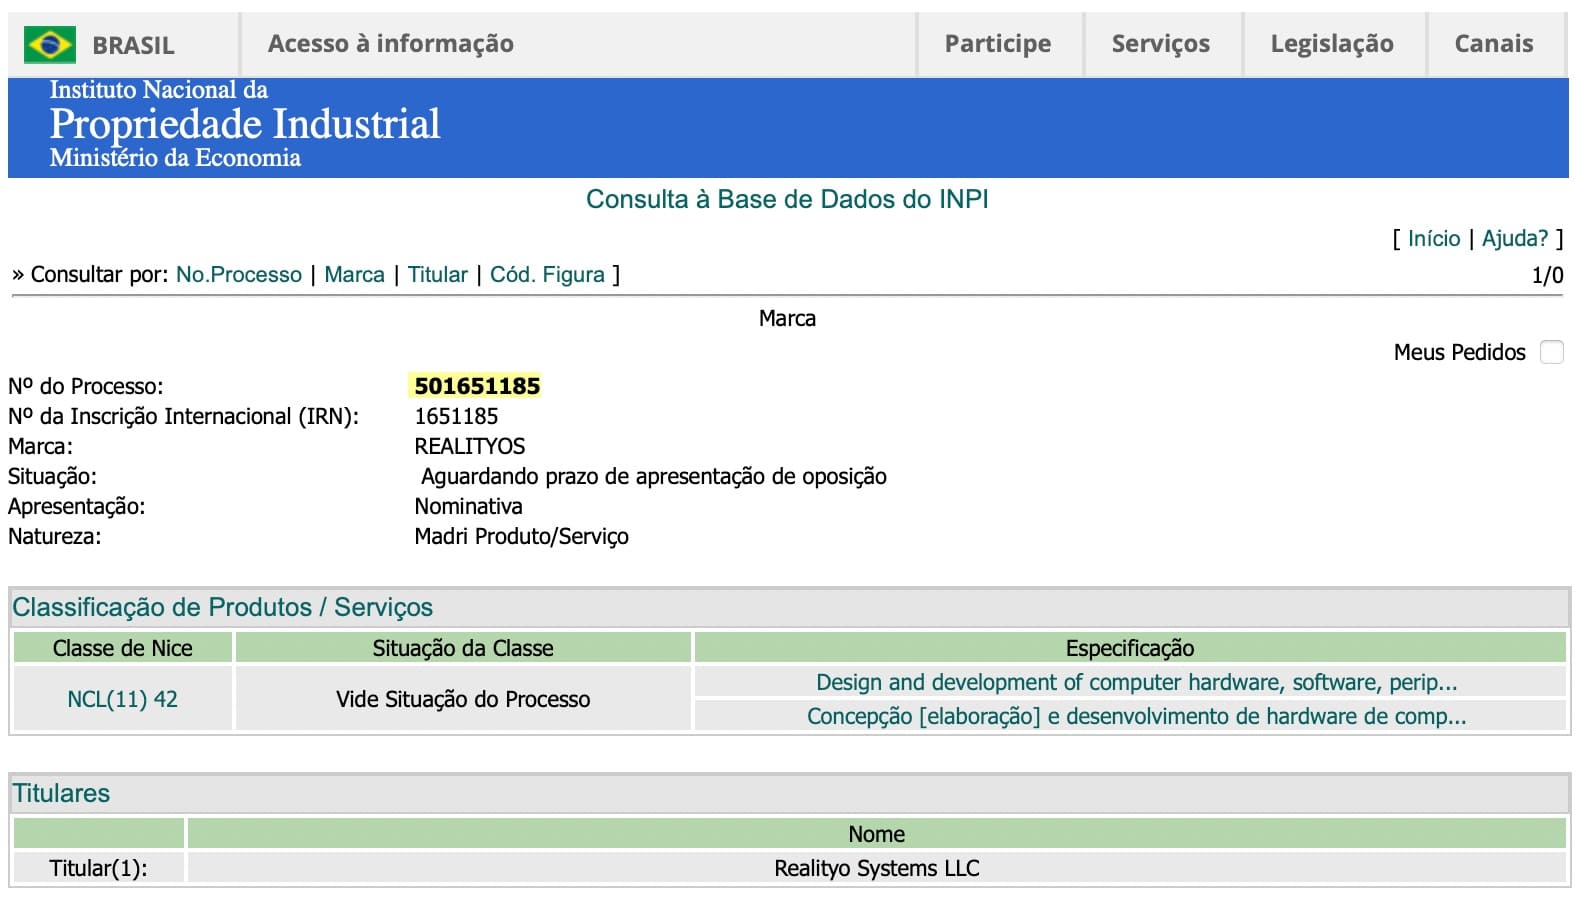Search by No.Processo link

point(239,274)
